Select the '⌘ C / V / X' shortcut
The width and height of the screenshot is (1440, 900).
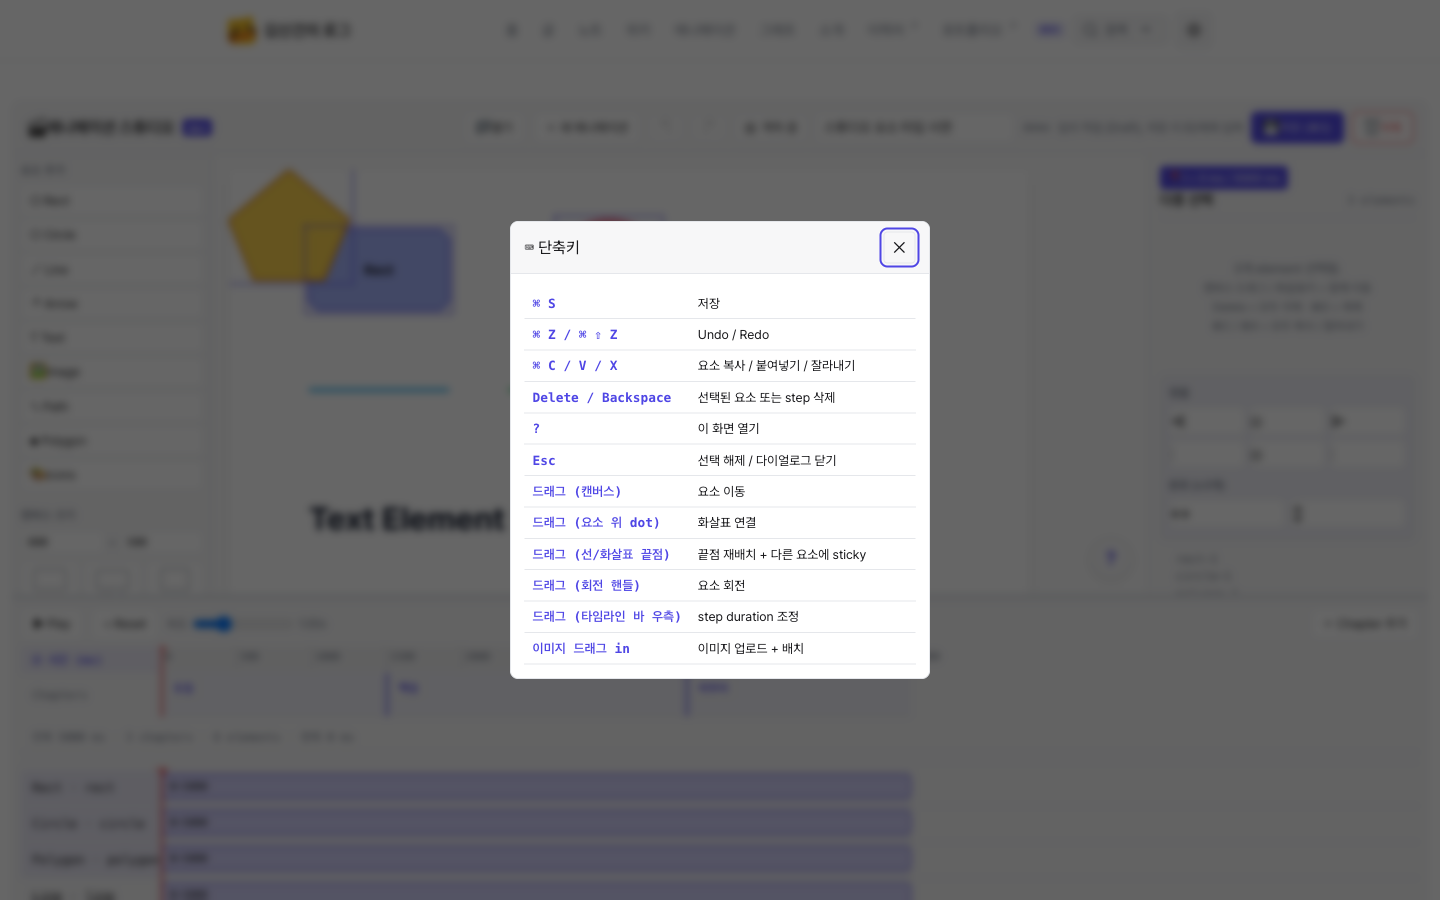click(x=575, y=366)
